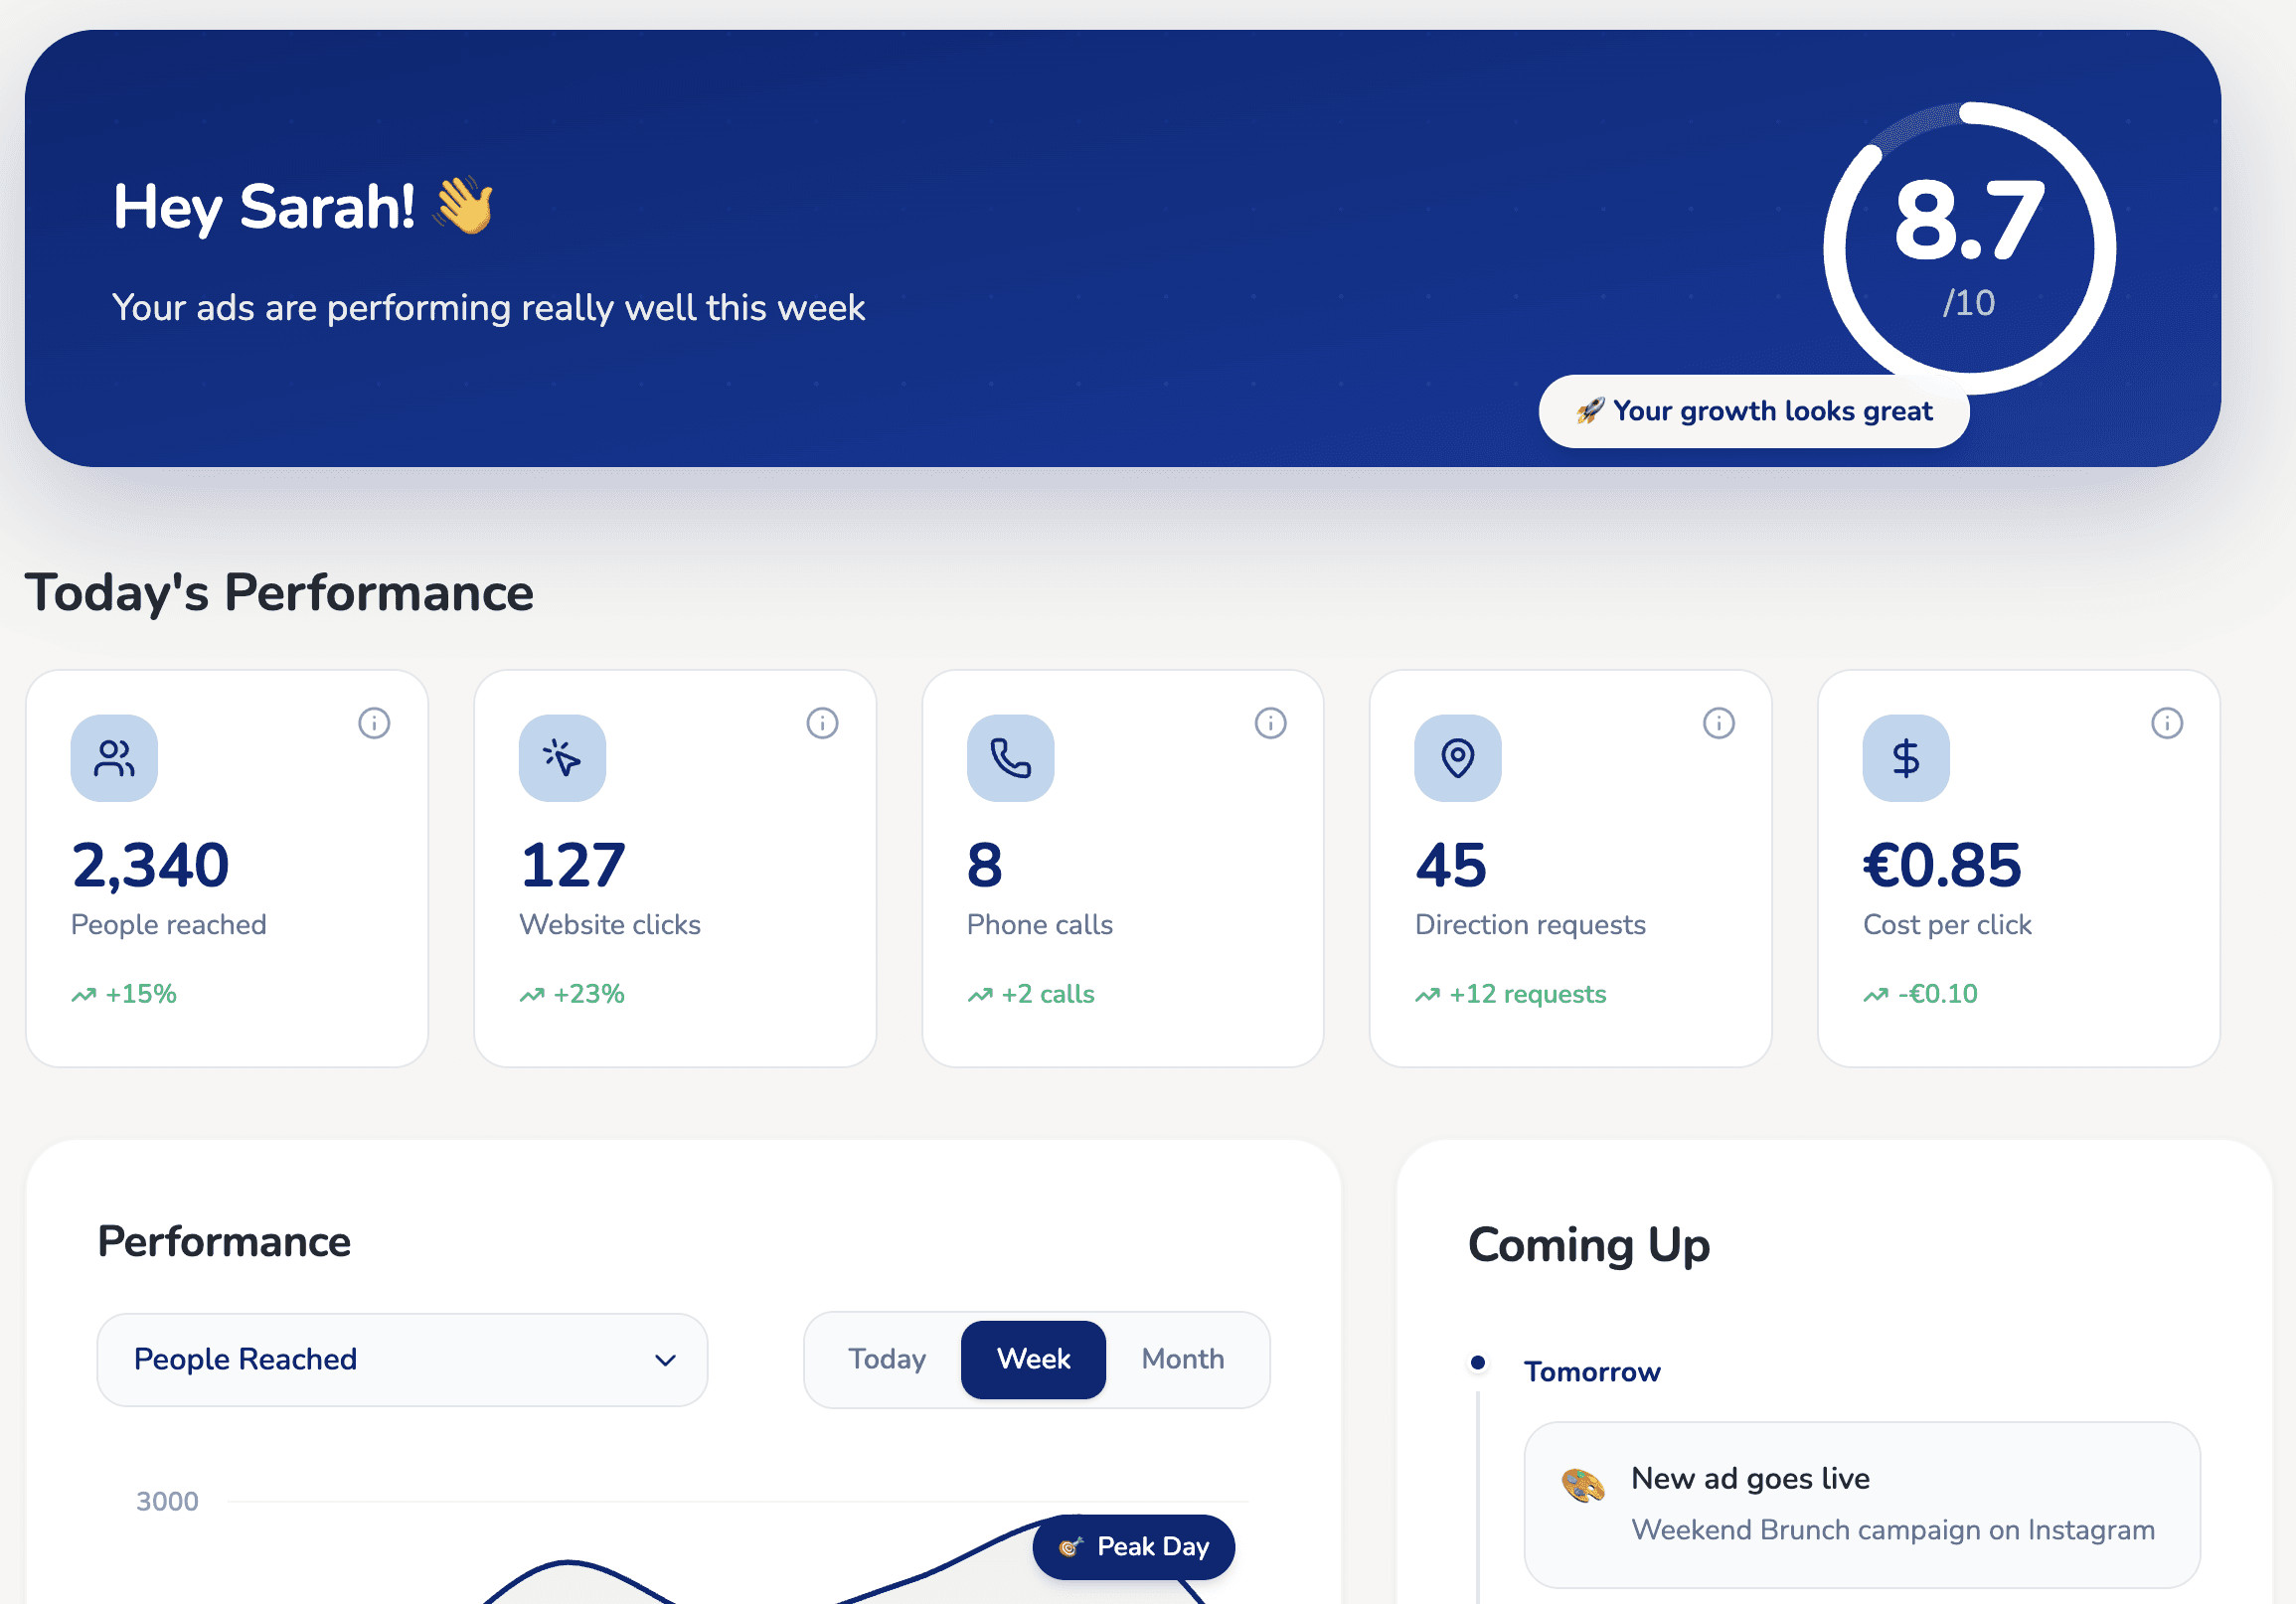Click the Cost per click dollar icon

[x=1905, y=757]
